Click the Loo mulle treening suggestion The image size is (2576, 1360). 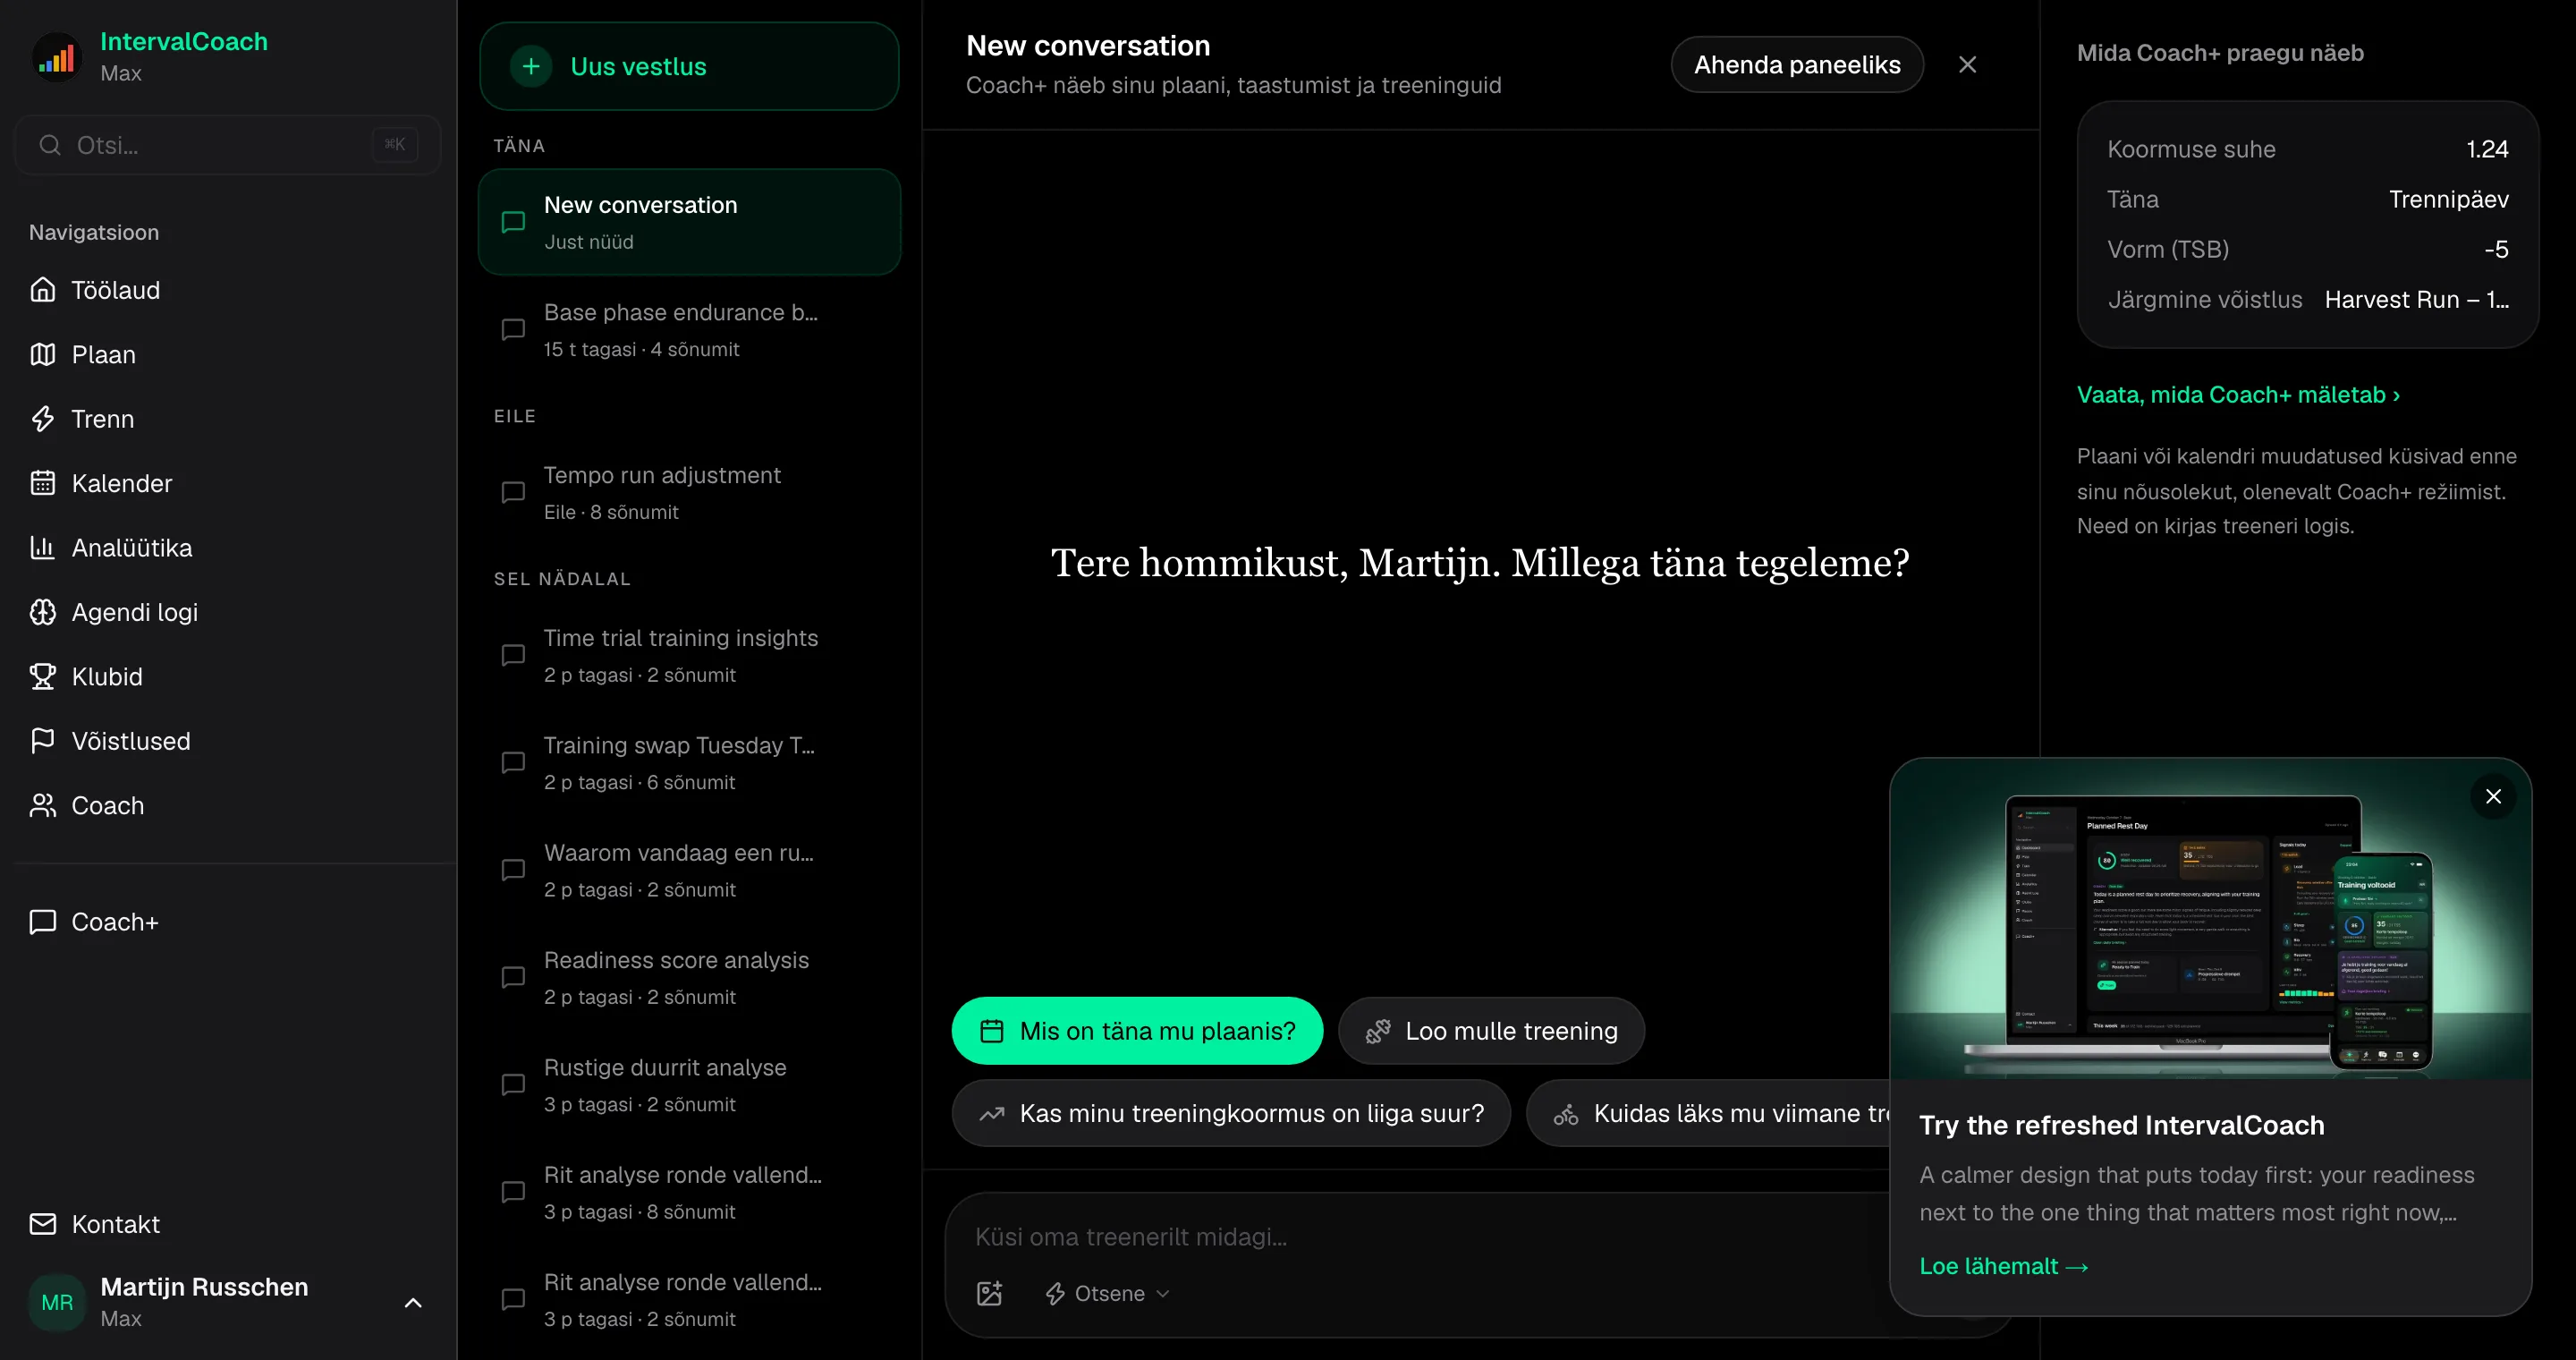[x=1491, y=1030]
